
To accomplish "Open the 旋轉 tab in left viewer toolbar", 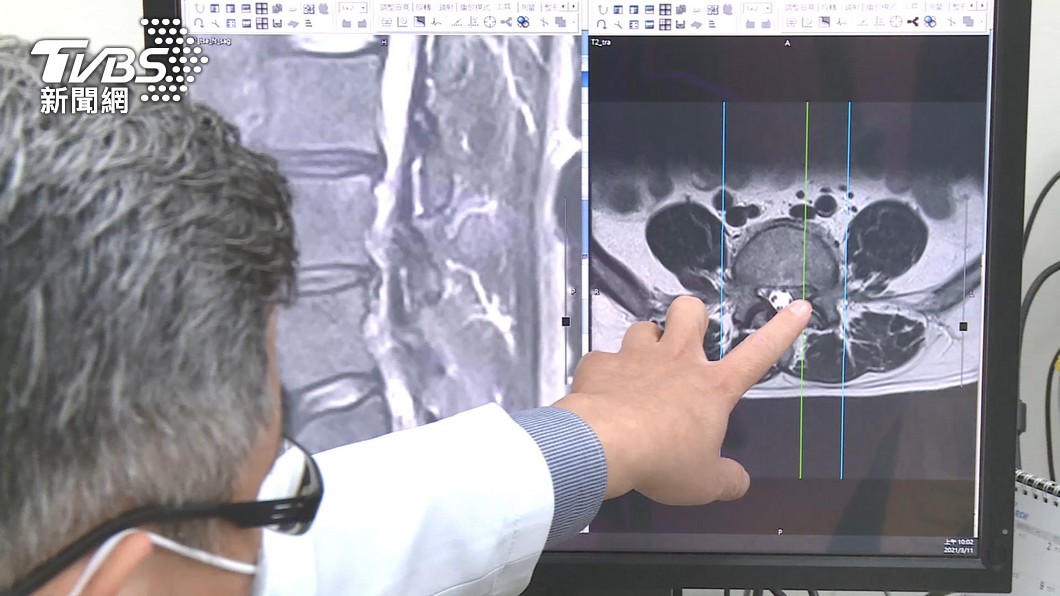I will click(422, 7).
